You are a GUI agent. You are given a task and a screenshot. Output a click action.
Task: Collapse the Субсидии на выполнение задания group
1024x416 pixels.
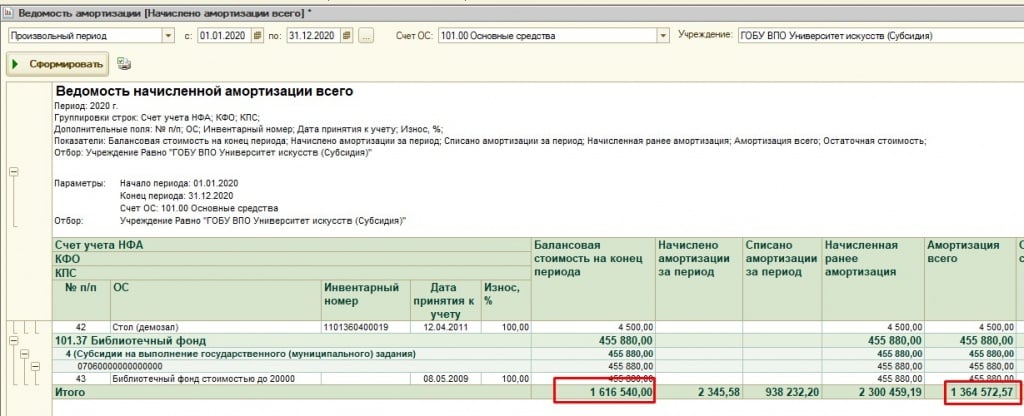(x=24, y=353)
